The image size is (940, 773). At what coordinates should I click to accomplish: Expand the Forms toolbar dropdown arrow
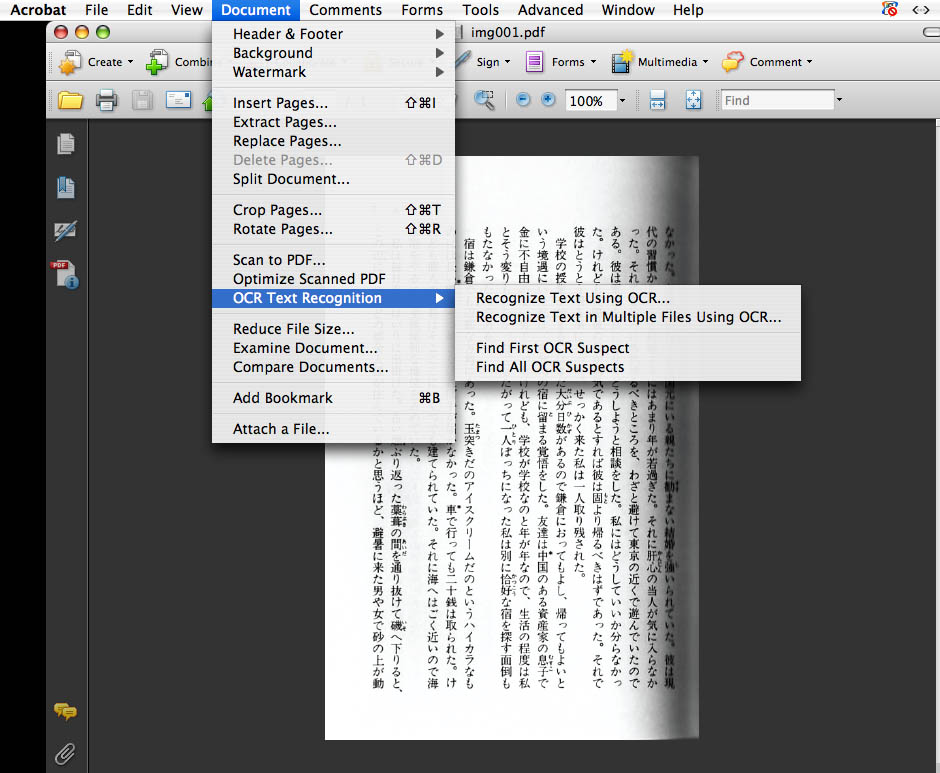coord(593,62)
